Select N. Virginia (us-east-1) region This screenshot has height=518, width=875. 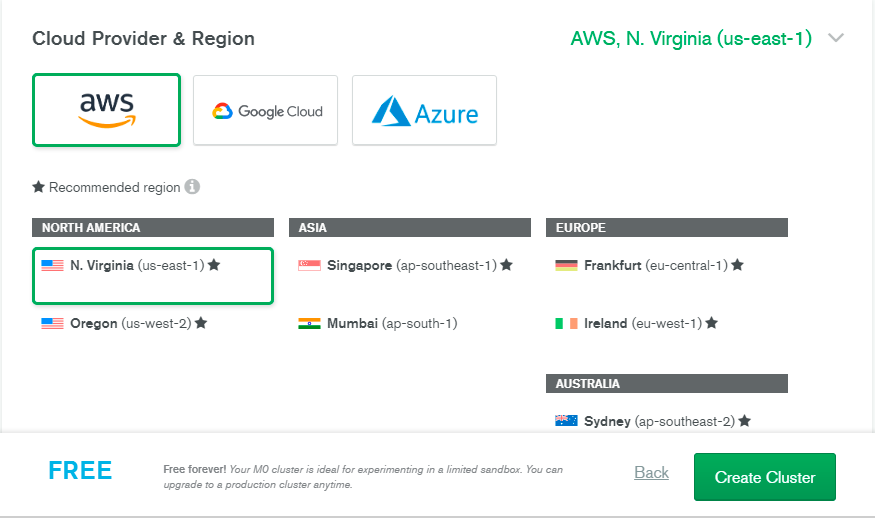coord(153,276)
